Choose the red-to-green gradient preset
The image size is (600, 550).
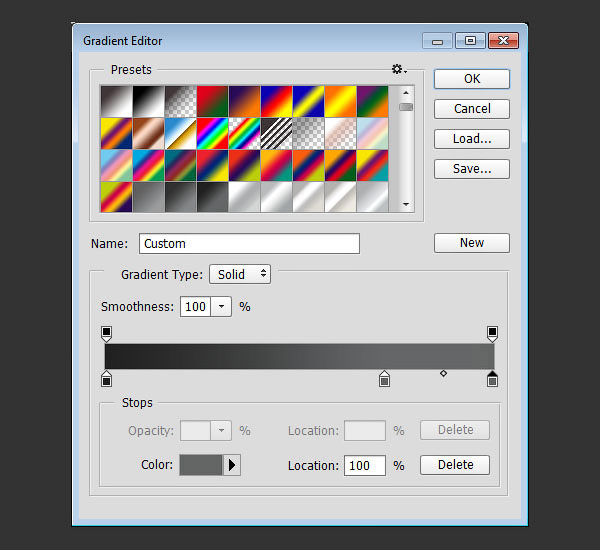point(212,101)
